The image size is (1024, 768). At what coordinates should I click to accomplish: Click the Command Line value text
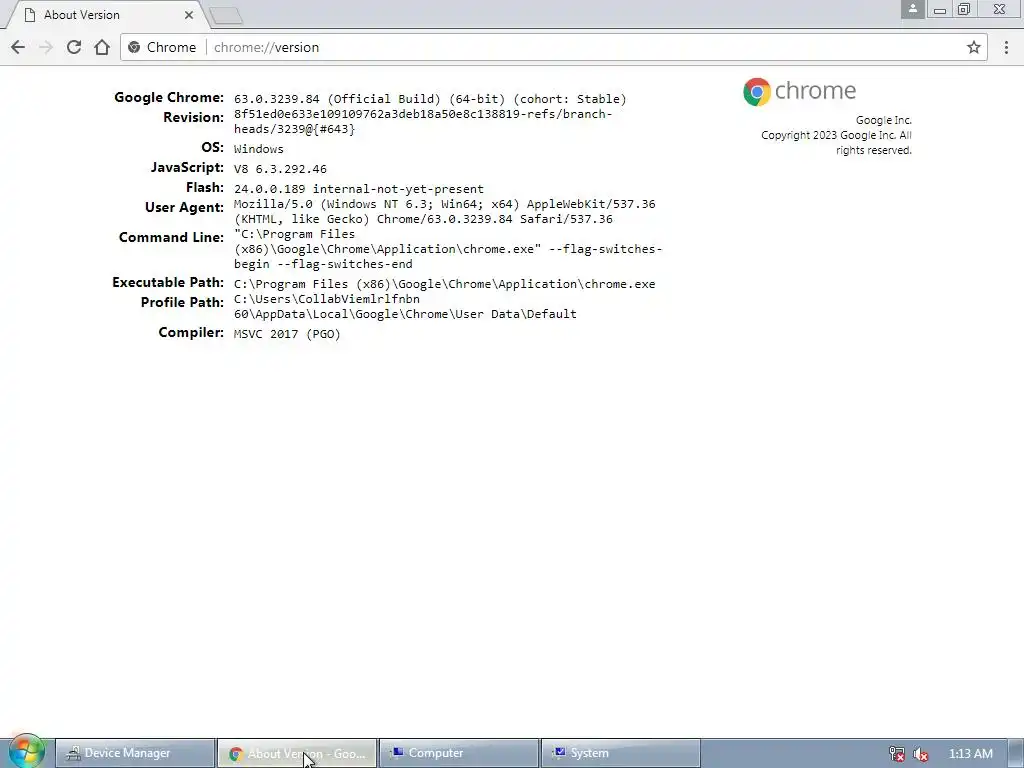[x=448, y=249]
